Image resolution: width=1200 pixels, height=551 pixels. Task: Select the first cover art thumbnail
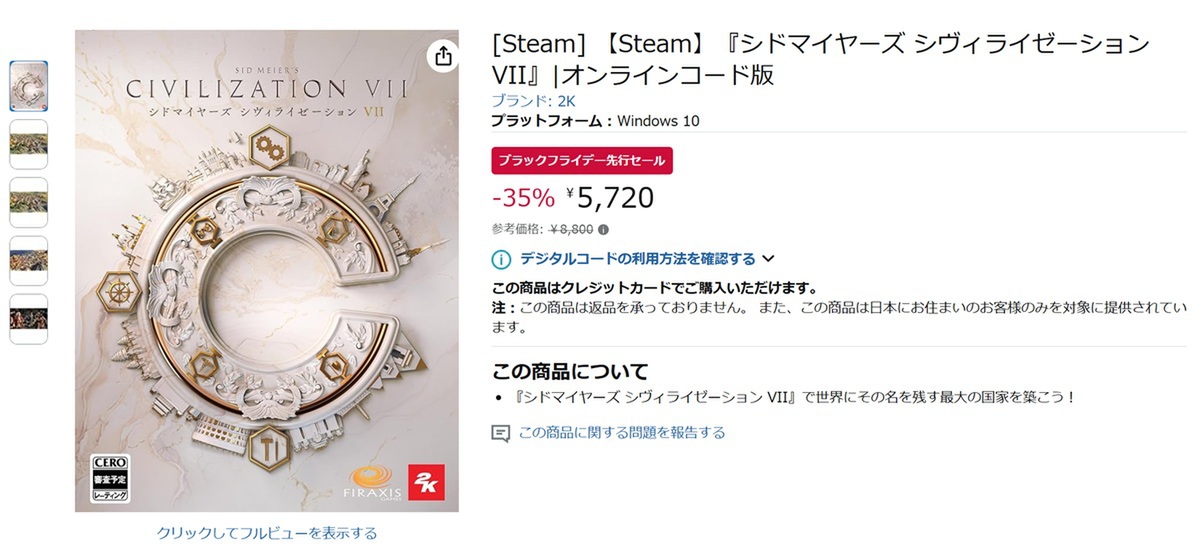(29, 86)
